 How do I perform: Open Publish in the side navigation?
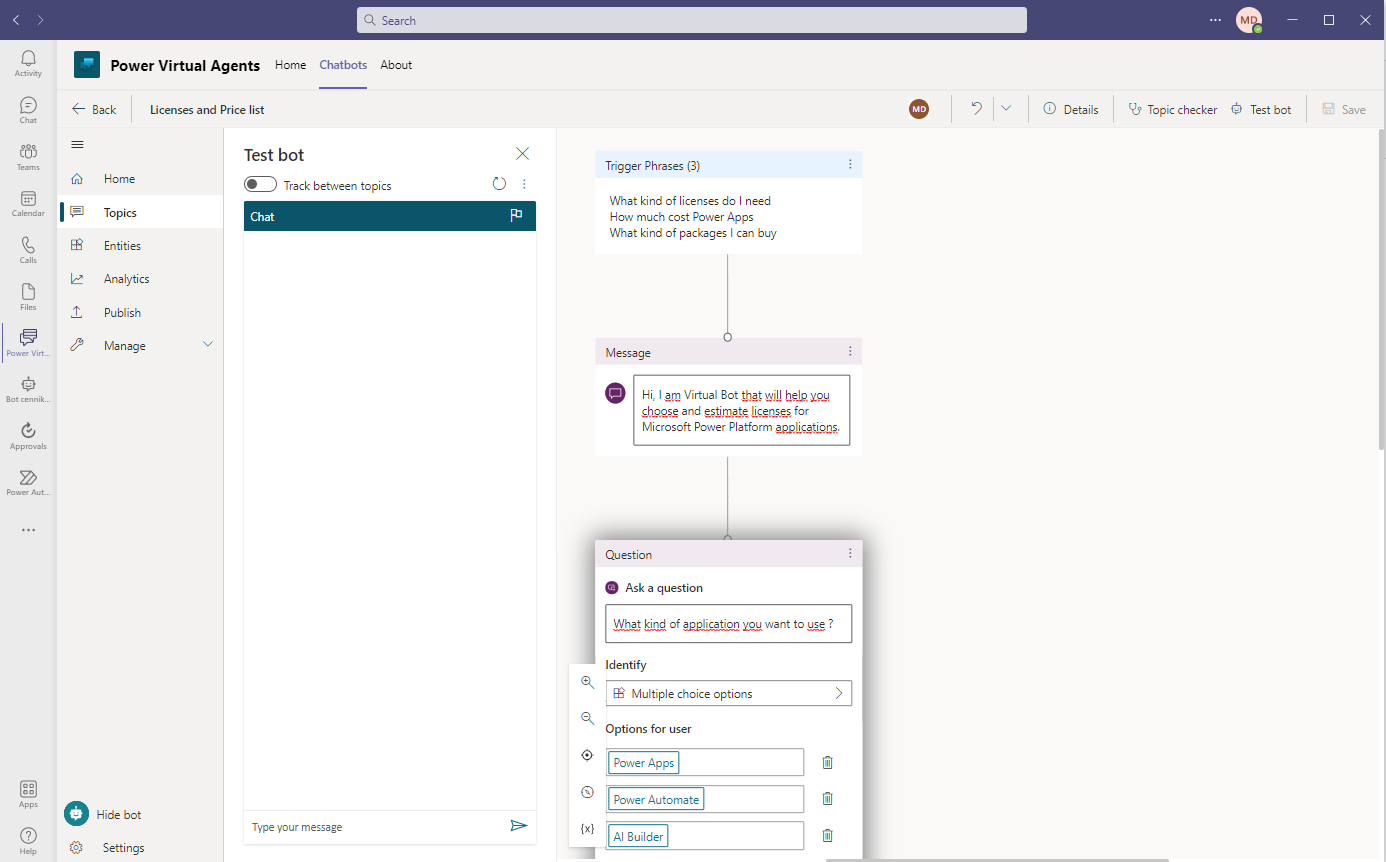point(140,312)
